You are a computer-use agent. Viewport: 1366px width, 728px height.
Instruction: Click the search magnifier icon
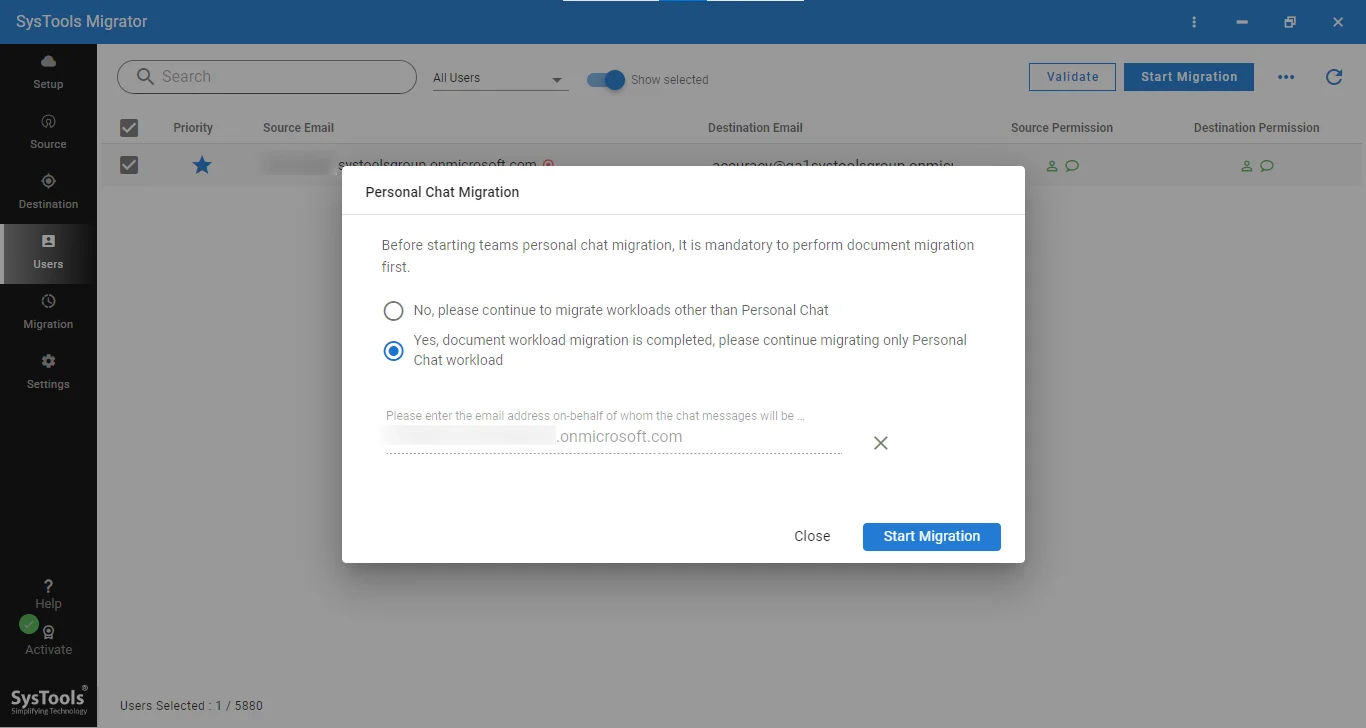click(x=146, y=77)
